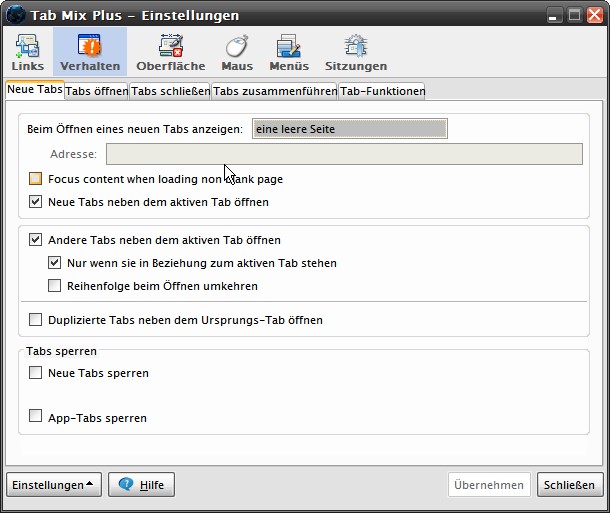Open the Maus settings category
The image size is (610, 513).
[237, 52]
